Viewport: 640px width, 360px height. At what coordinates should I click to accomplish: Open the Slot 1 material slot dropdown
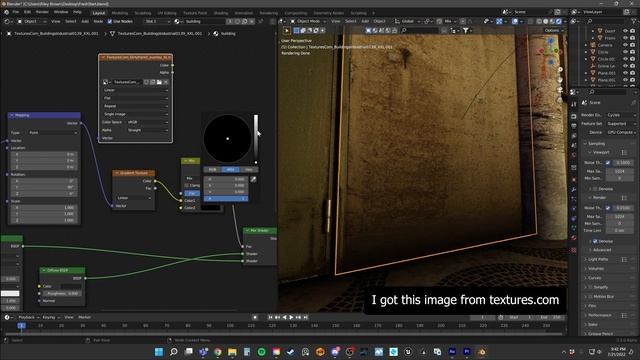tap(157, 21)
